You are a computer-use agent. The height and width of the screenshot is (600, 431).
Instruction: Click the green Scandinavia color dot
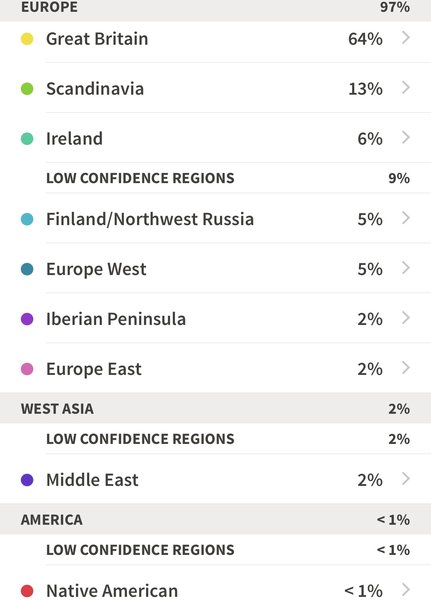point(27,89)
